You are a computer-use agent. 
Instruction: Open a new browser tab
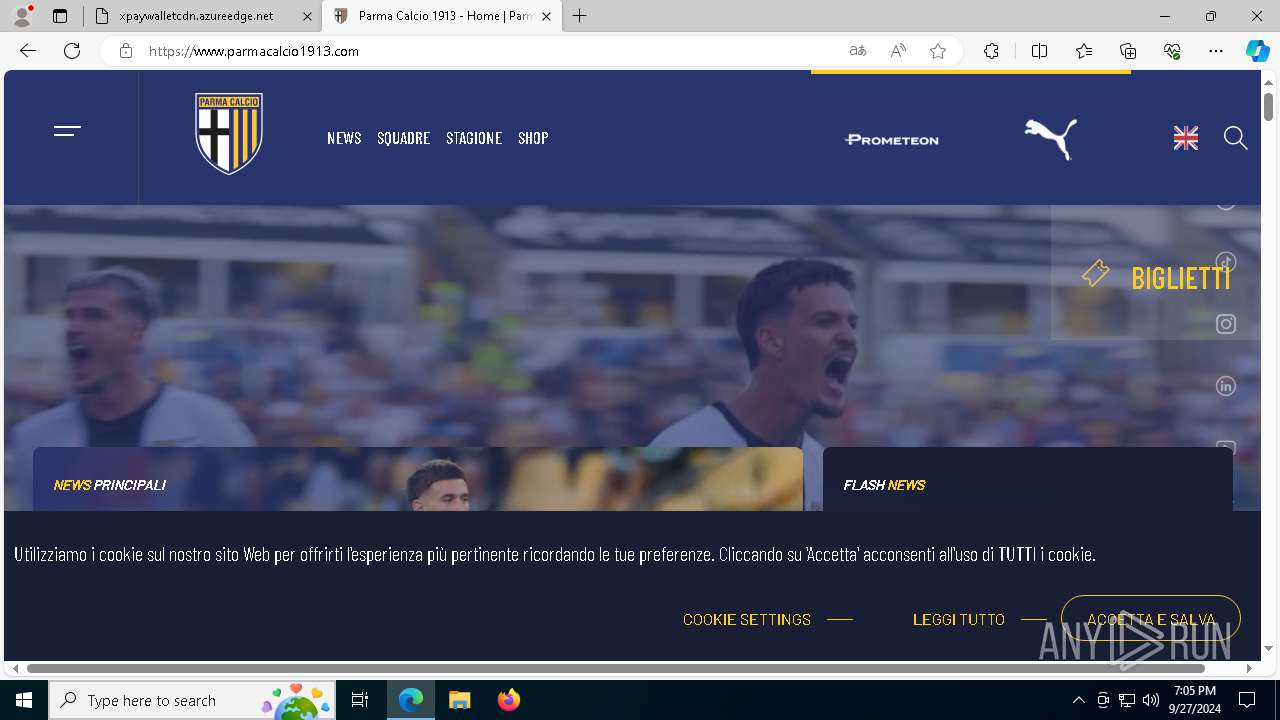[x=580, y=16]
